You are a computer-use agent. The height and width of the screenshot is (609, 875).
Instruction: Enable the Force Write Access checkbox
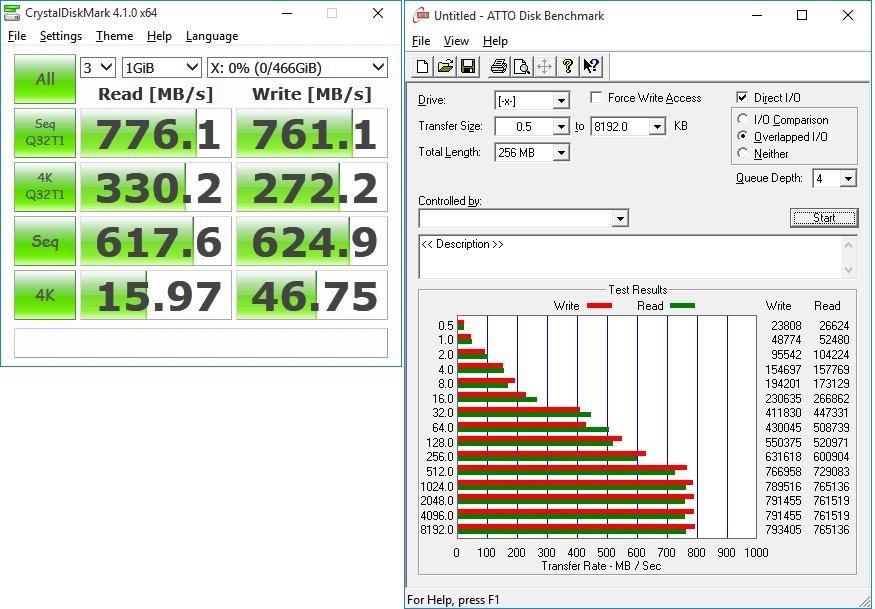pos(596,98)
